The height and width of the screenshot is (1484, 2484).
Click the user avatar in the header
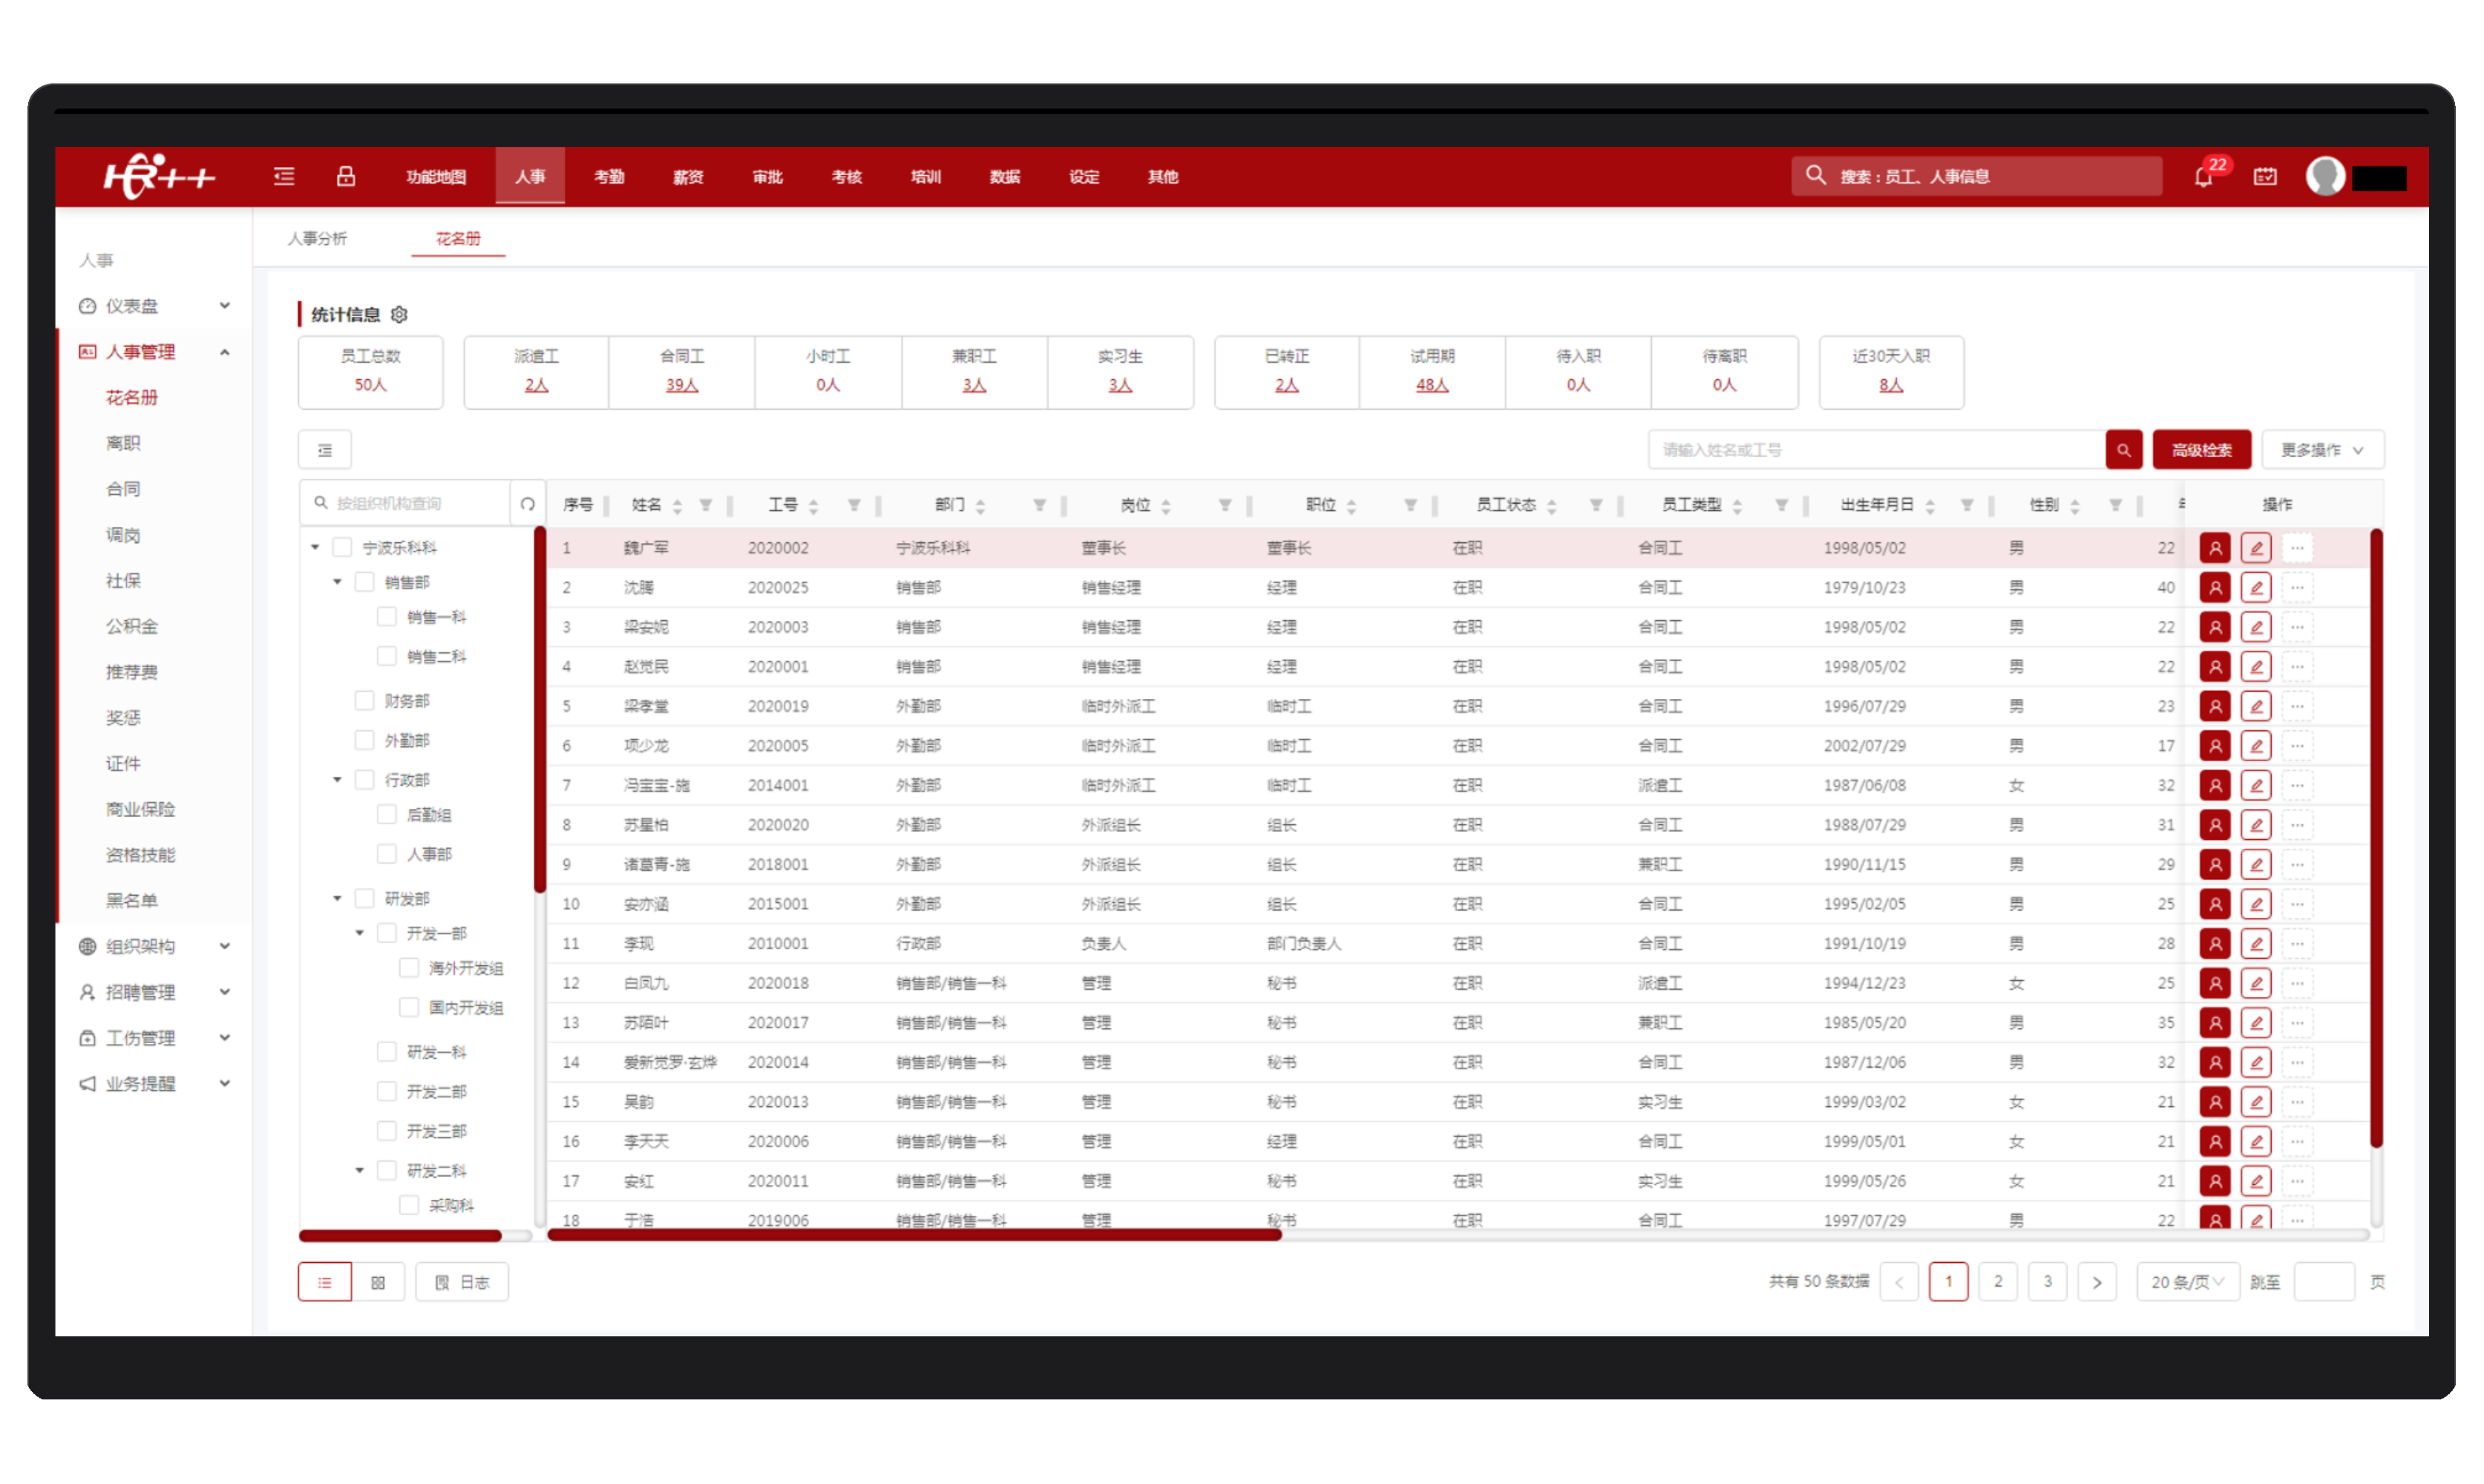[2325, 176]
